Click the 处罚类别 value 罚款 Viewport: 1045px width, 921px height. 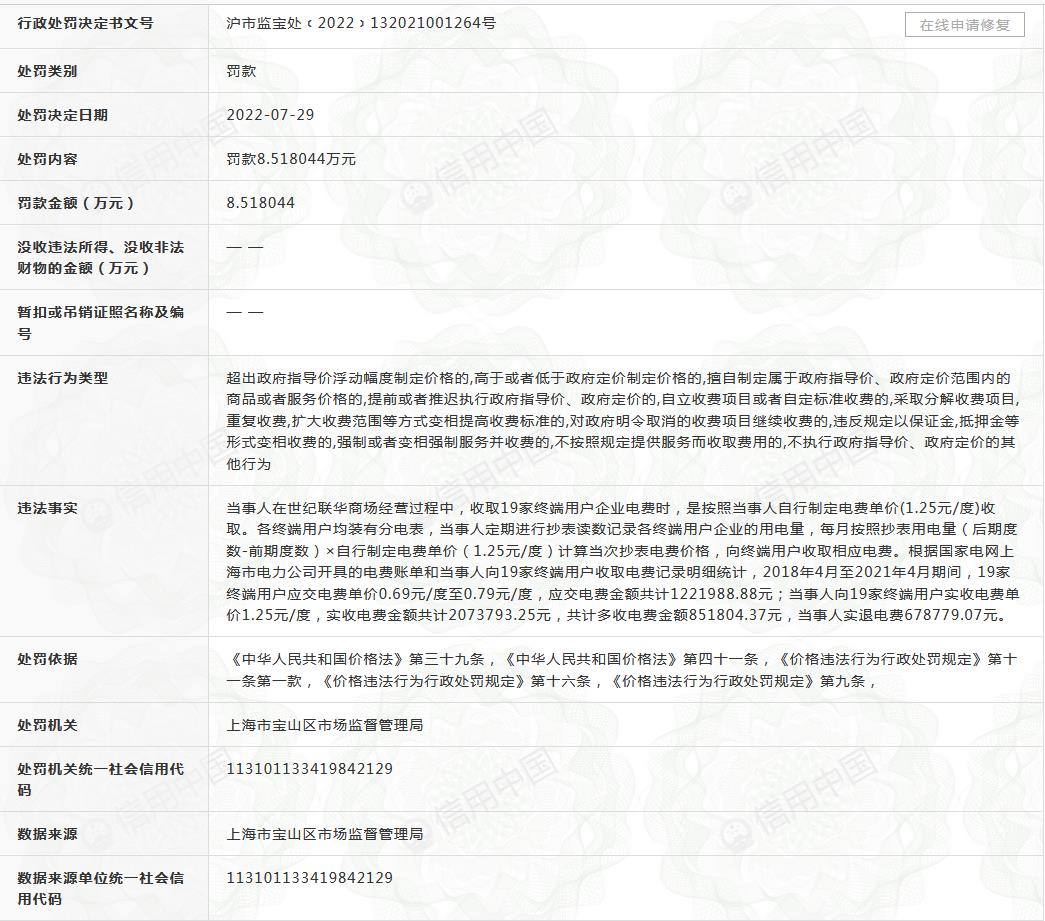[241, 72]
